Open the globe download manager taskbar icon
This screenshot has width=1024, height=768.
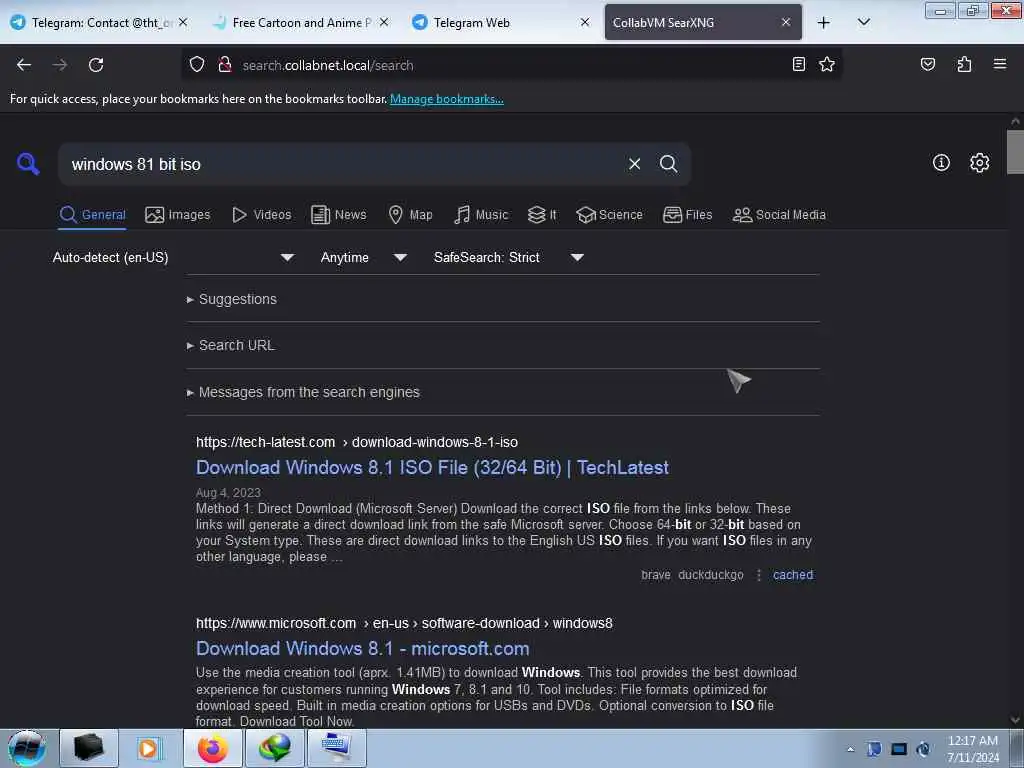pyautogui.click(x=274, y=748)
